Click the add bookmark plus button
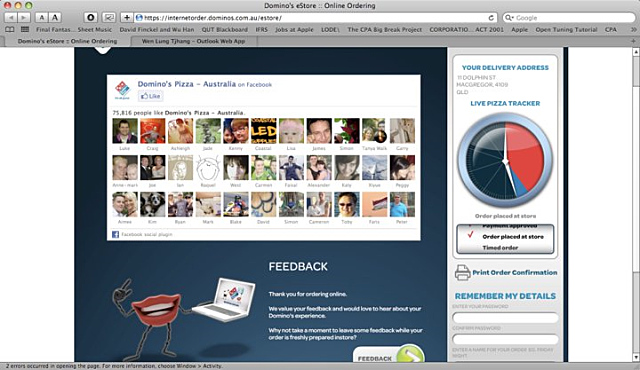640x370 pixels. point(127,18)
